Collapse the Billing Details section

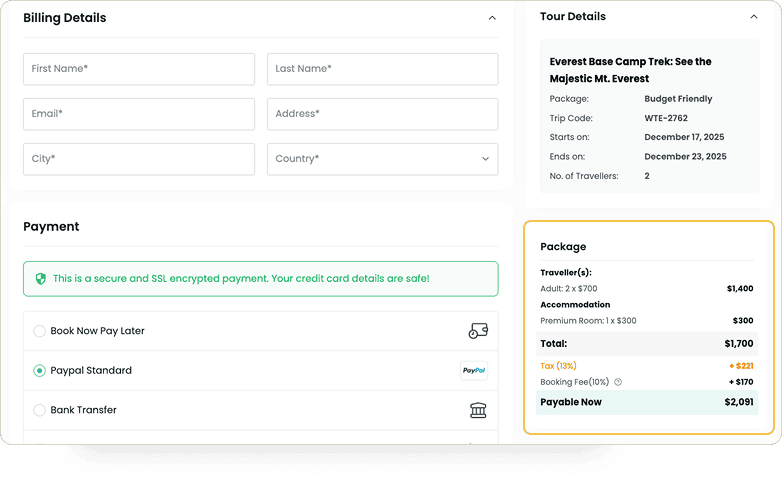tap(492, 18)
